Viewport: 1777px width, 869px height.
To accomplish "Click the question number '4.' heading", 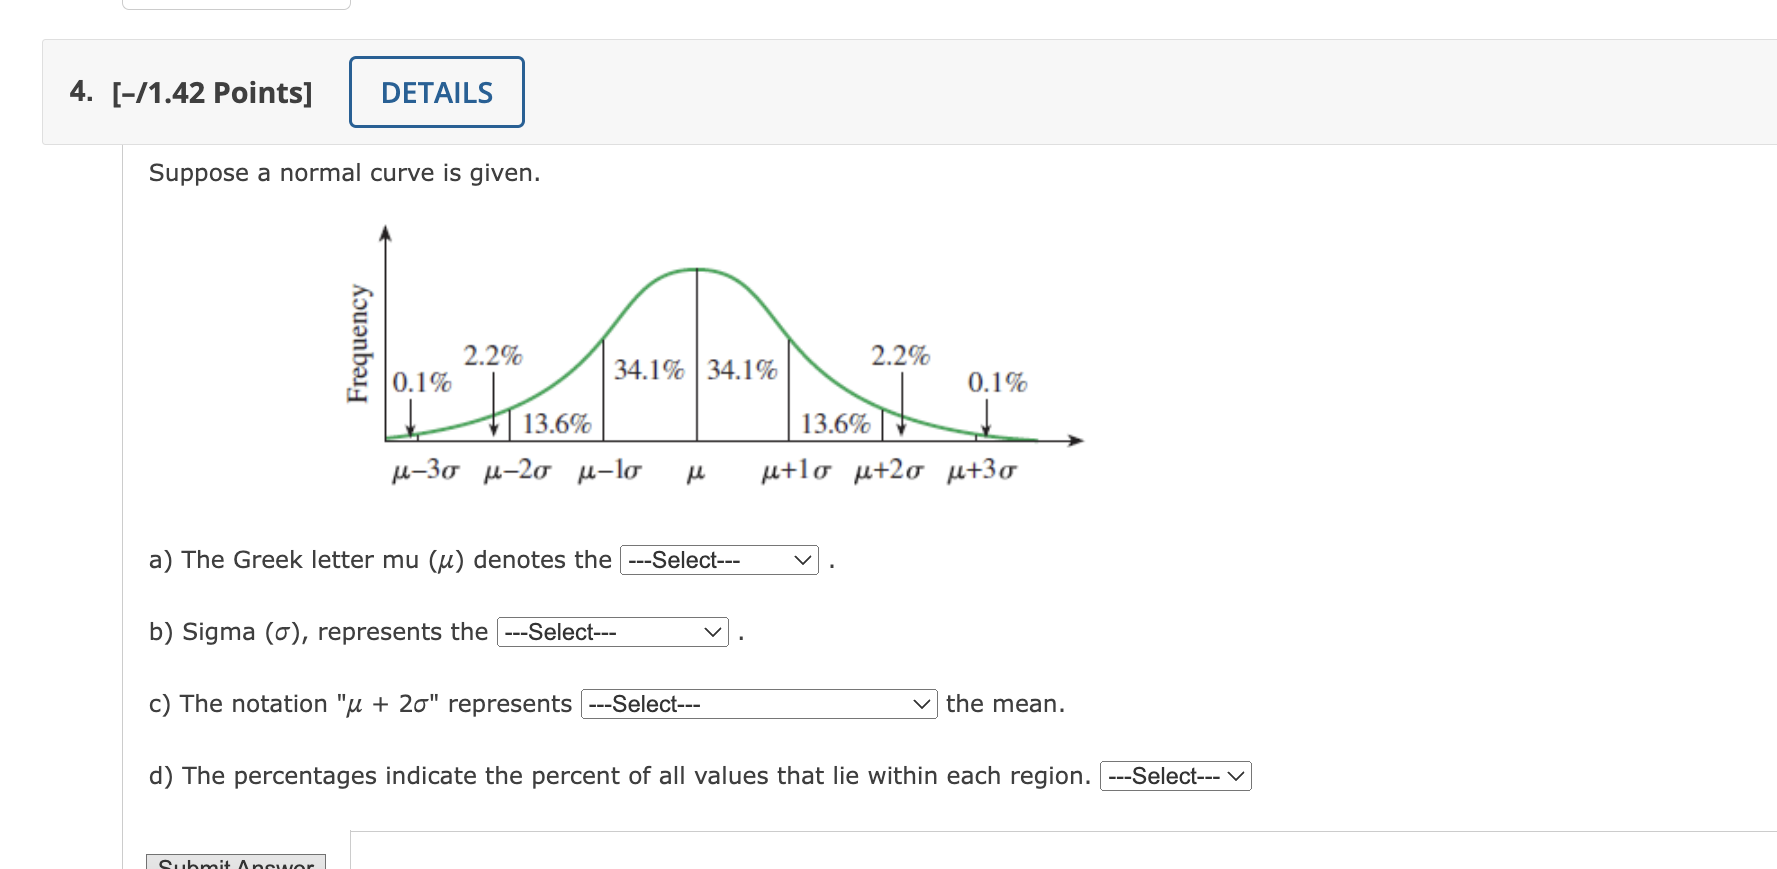I will tap(82, 92).
